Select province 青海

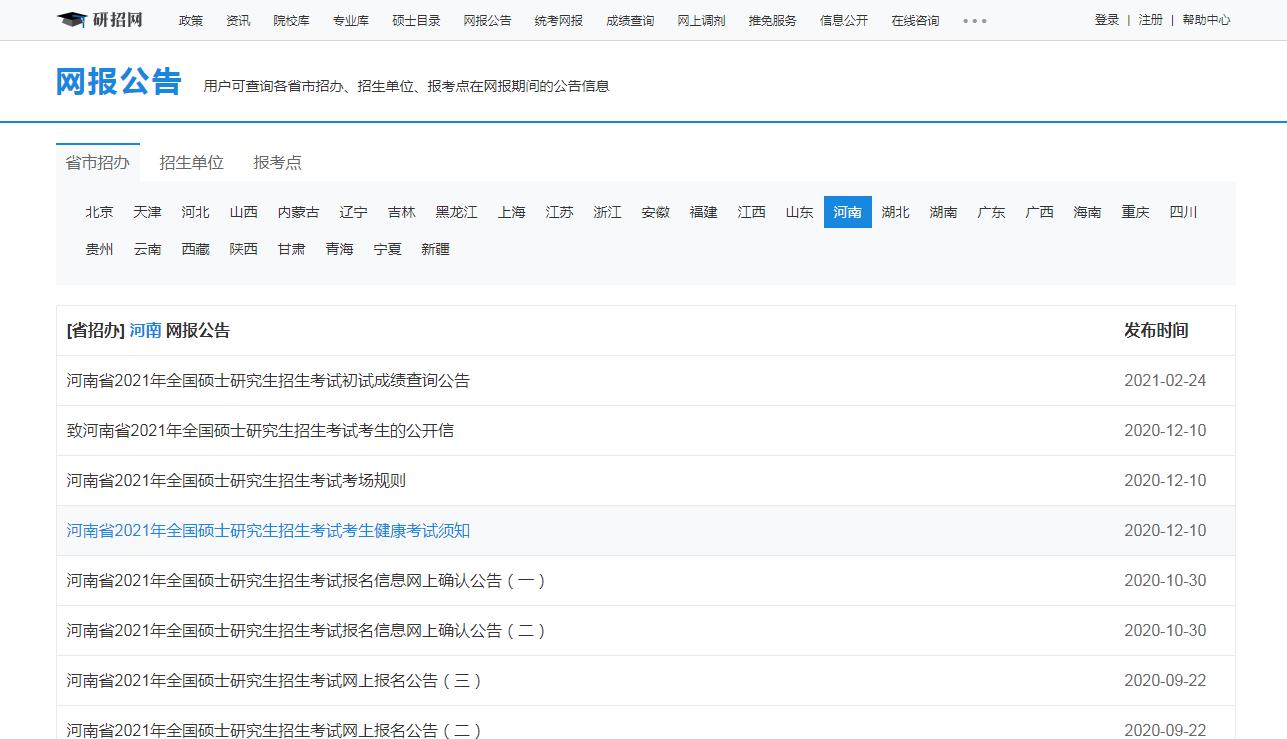point(339,249)
